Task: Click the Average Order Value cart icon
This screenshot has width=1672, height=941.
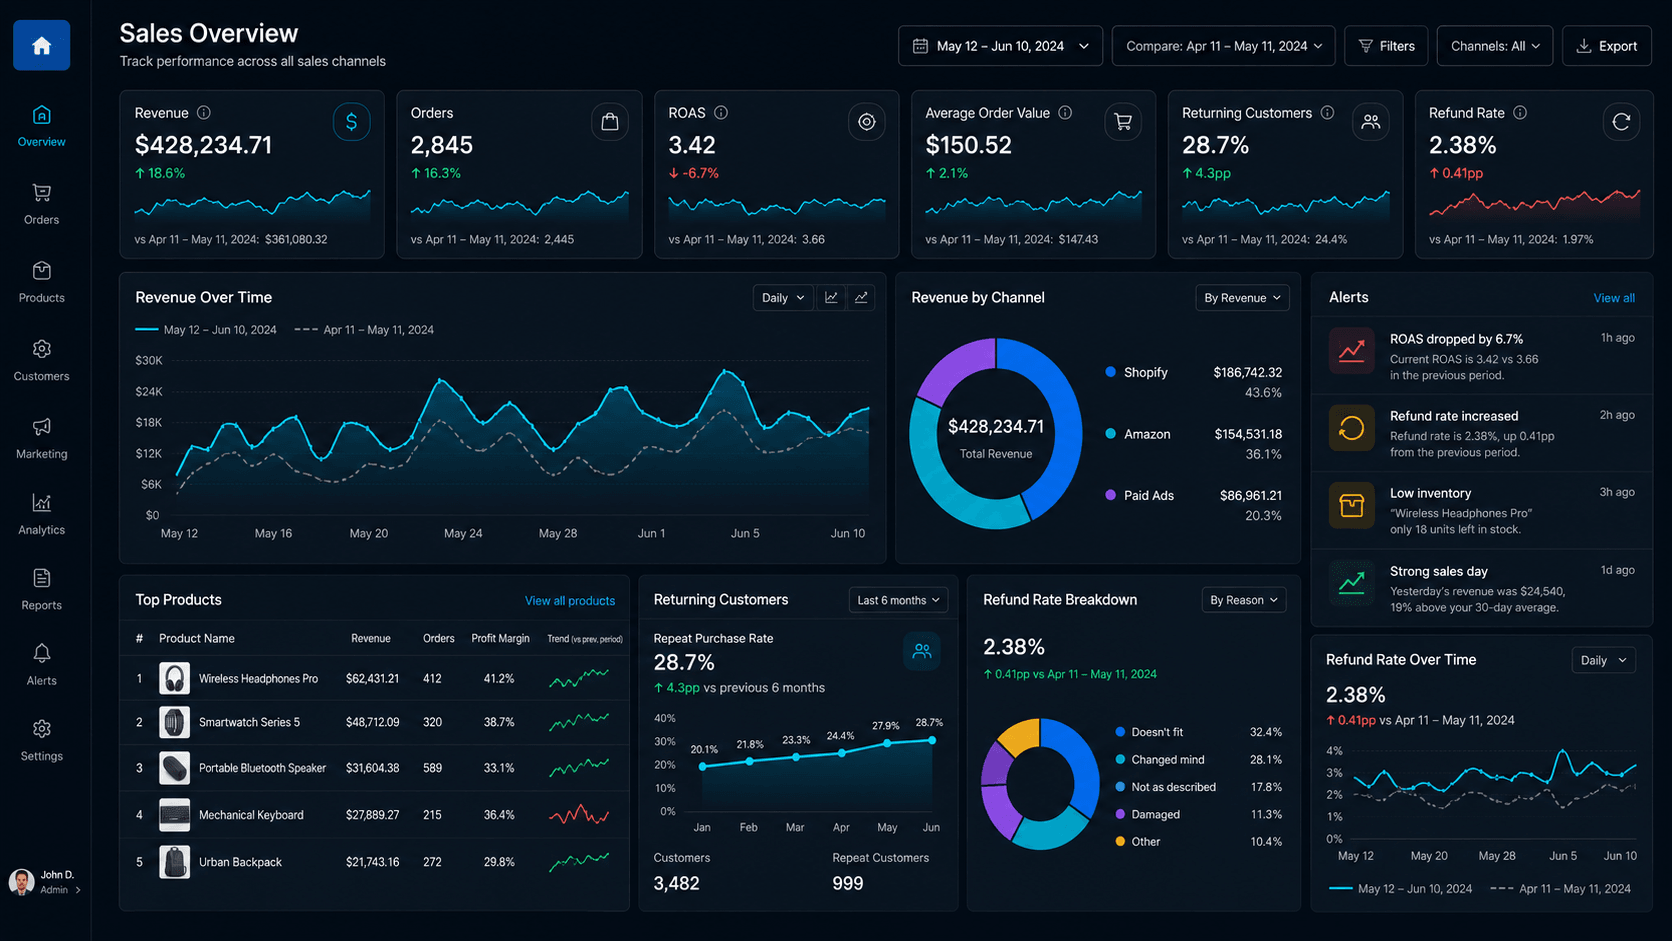Action: point(1123,122)
